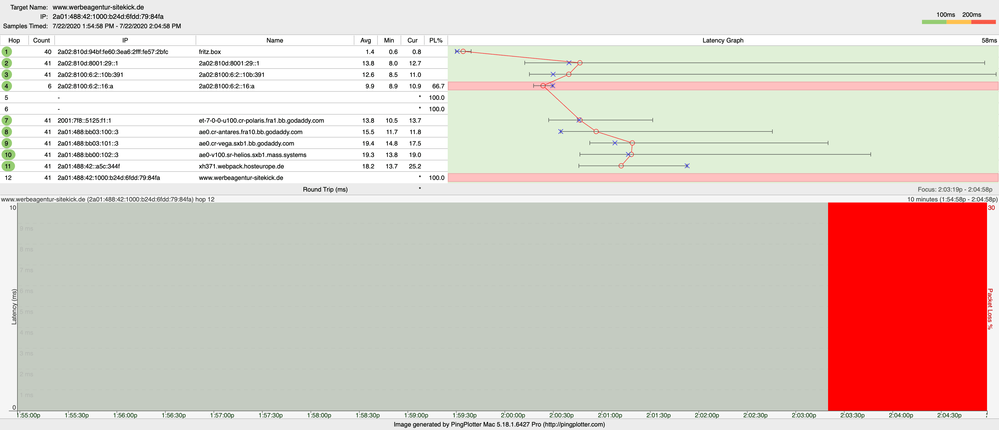Click the Focus: 2:03:19p - 2:04:58p label
Screen dimensions: 999x430
pos(953,190)
